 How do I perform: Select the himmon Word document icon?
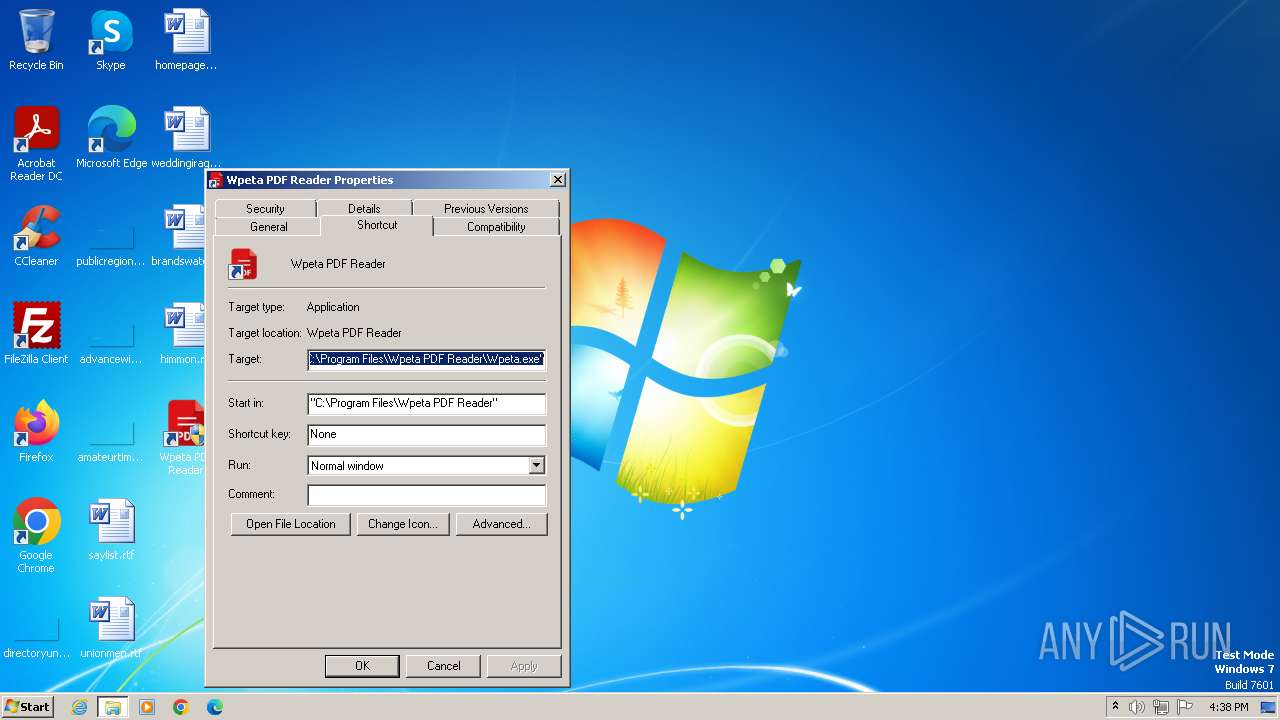click(184, 334)
